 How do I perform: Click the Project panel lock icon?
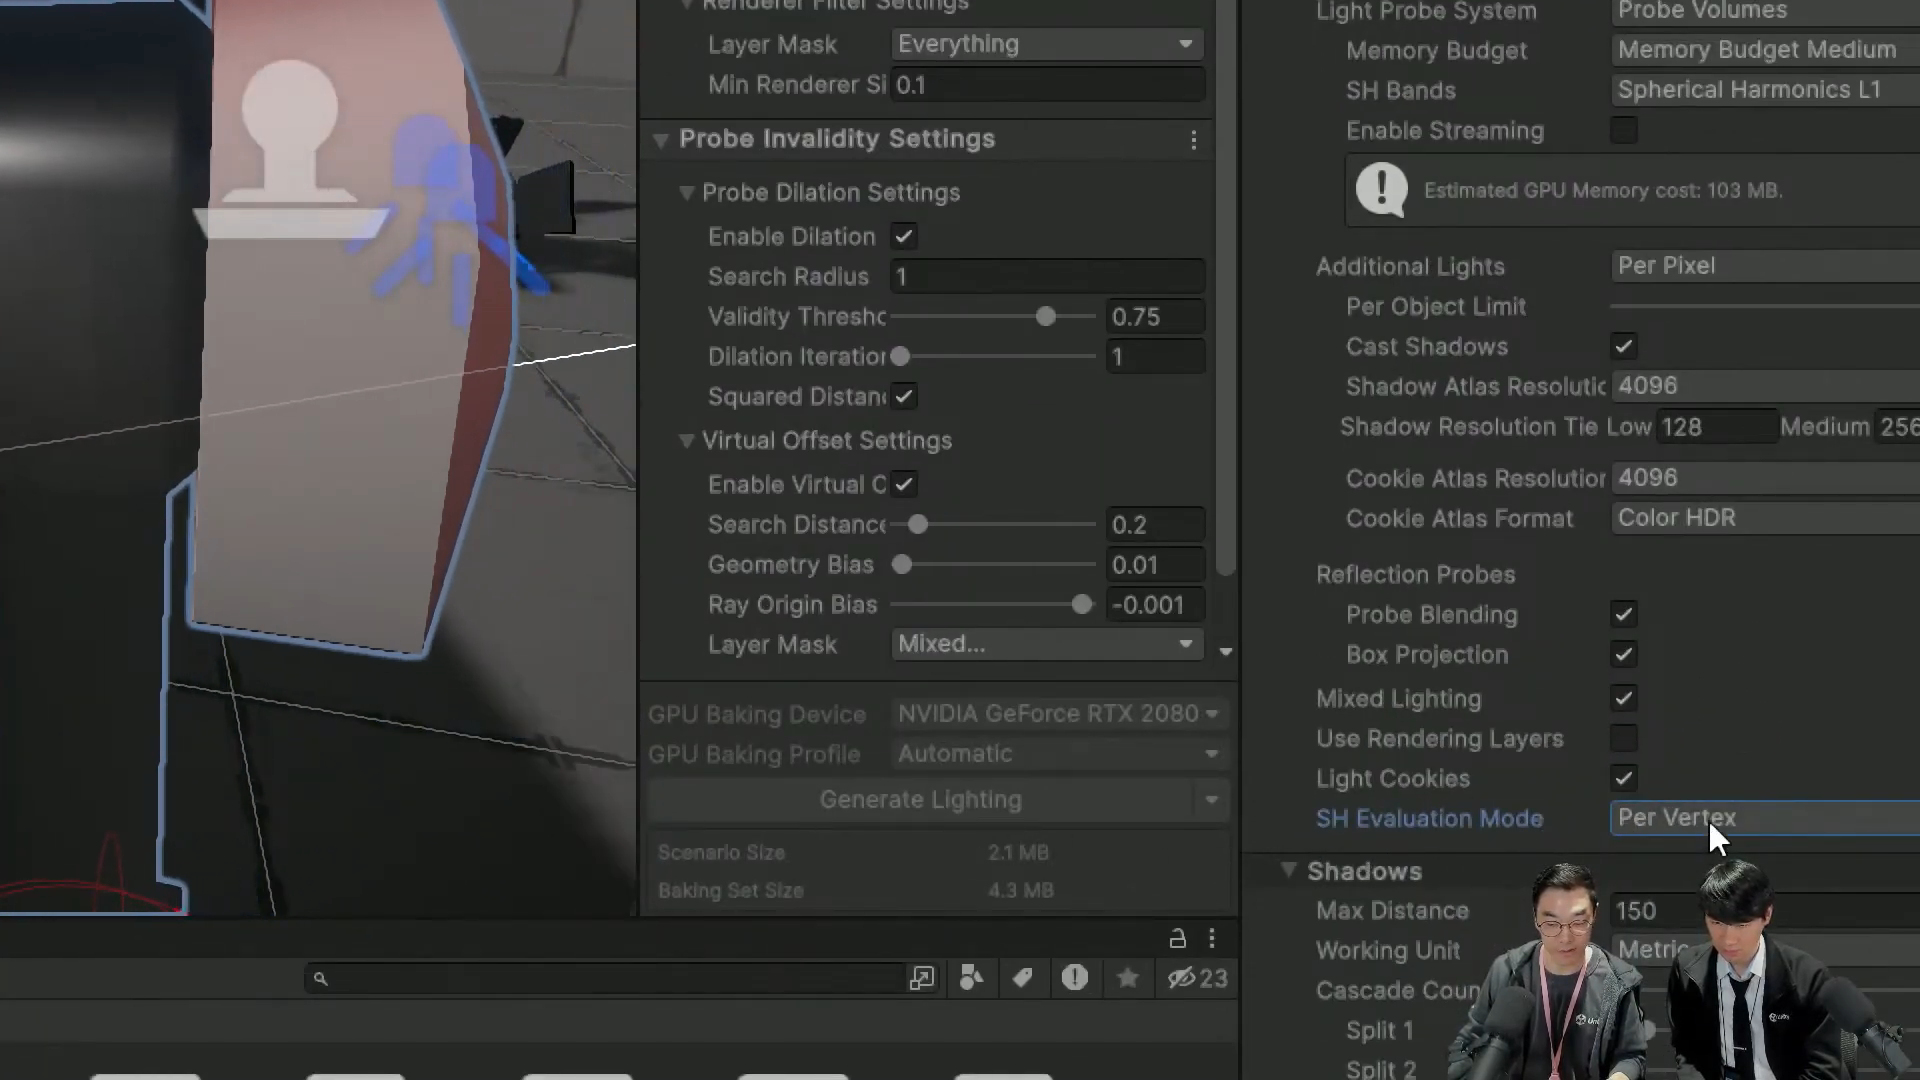(1178, 938)
